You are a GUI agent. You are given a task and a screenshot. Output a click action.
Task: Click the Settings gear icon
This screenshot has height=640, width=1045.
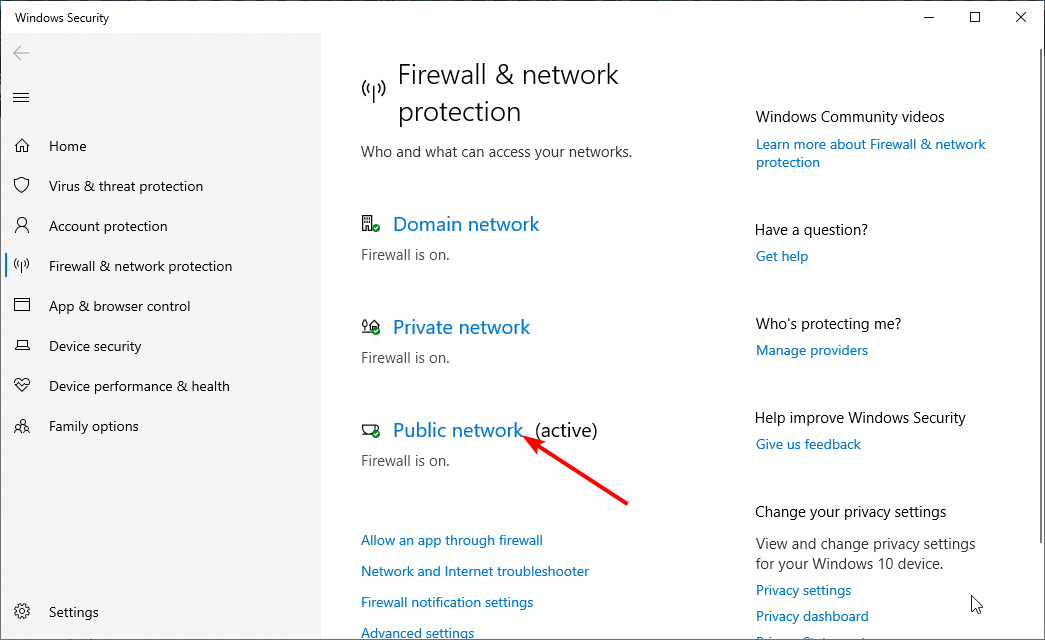pyautogui.click(x=22, y=612)
